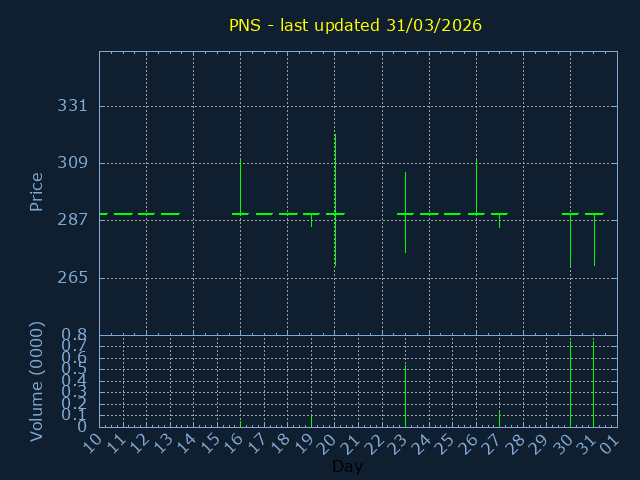Viewport: 640px width, 480px height.
Task: Click the Price axis label
Action: click(37, 191)
